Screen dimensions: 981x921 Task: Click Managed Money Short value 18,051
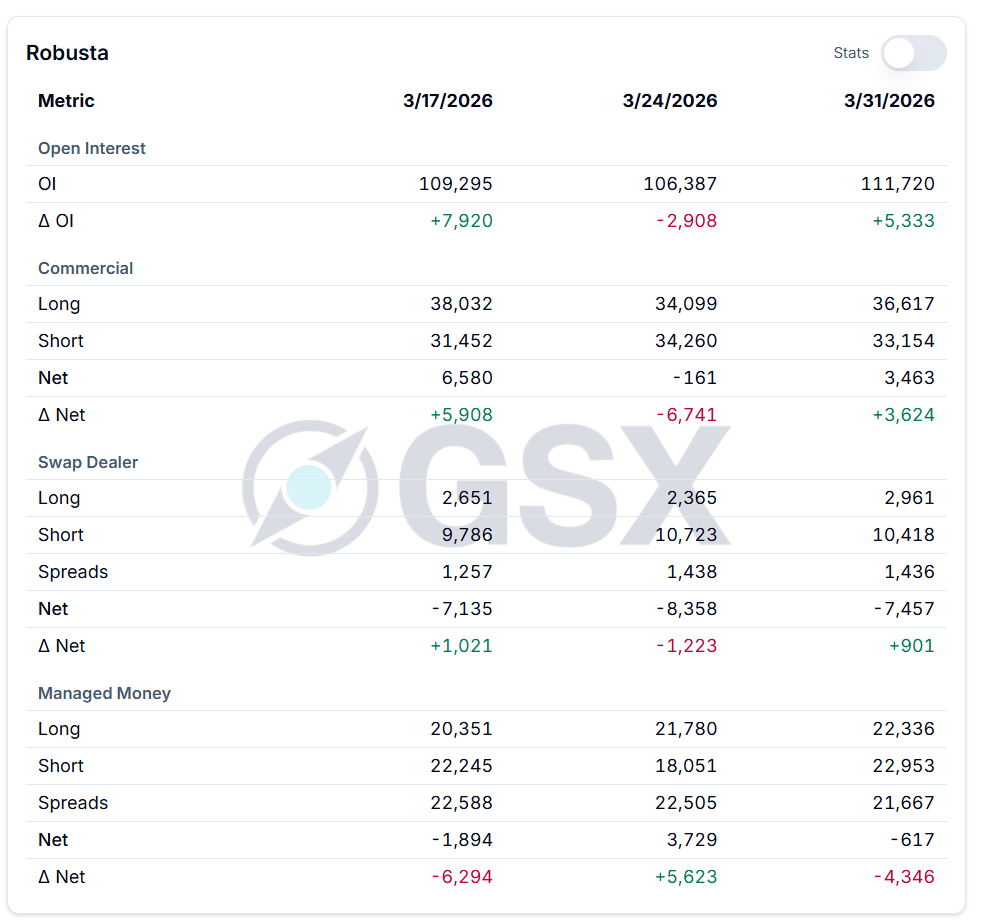(x=686, y=766)
